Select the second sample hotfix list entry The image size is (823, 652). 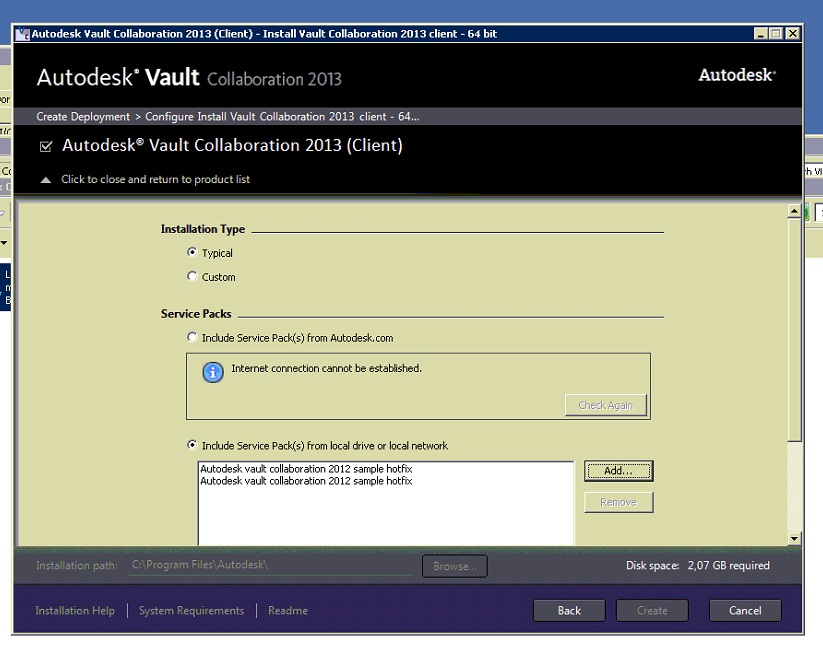tap(306, 481)
